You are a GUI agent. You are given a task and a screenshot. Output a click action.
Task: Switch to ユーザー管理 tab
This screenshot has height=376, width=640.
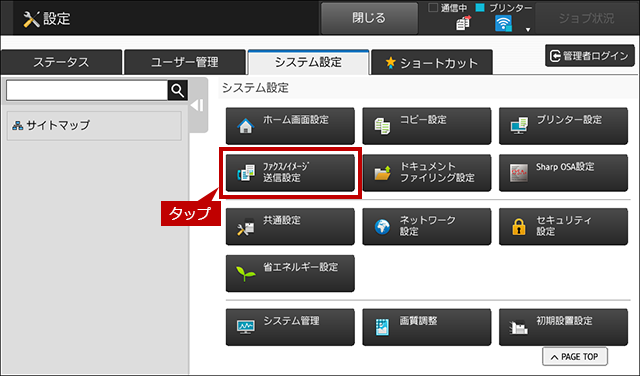click(185, 62)
